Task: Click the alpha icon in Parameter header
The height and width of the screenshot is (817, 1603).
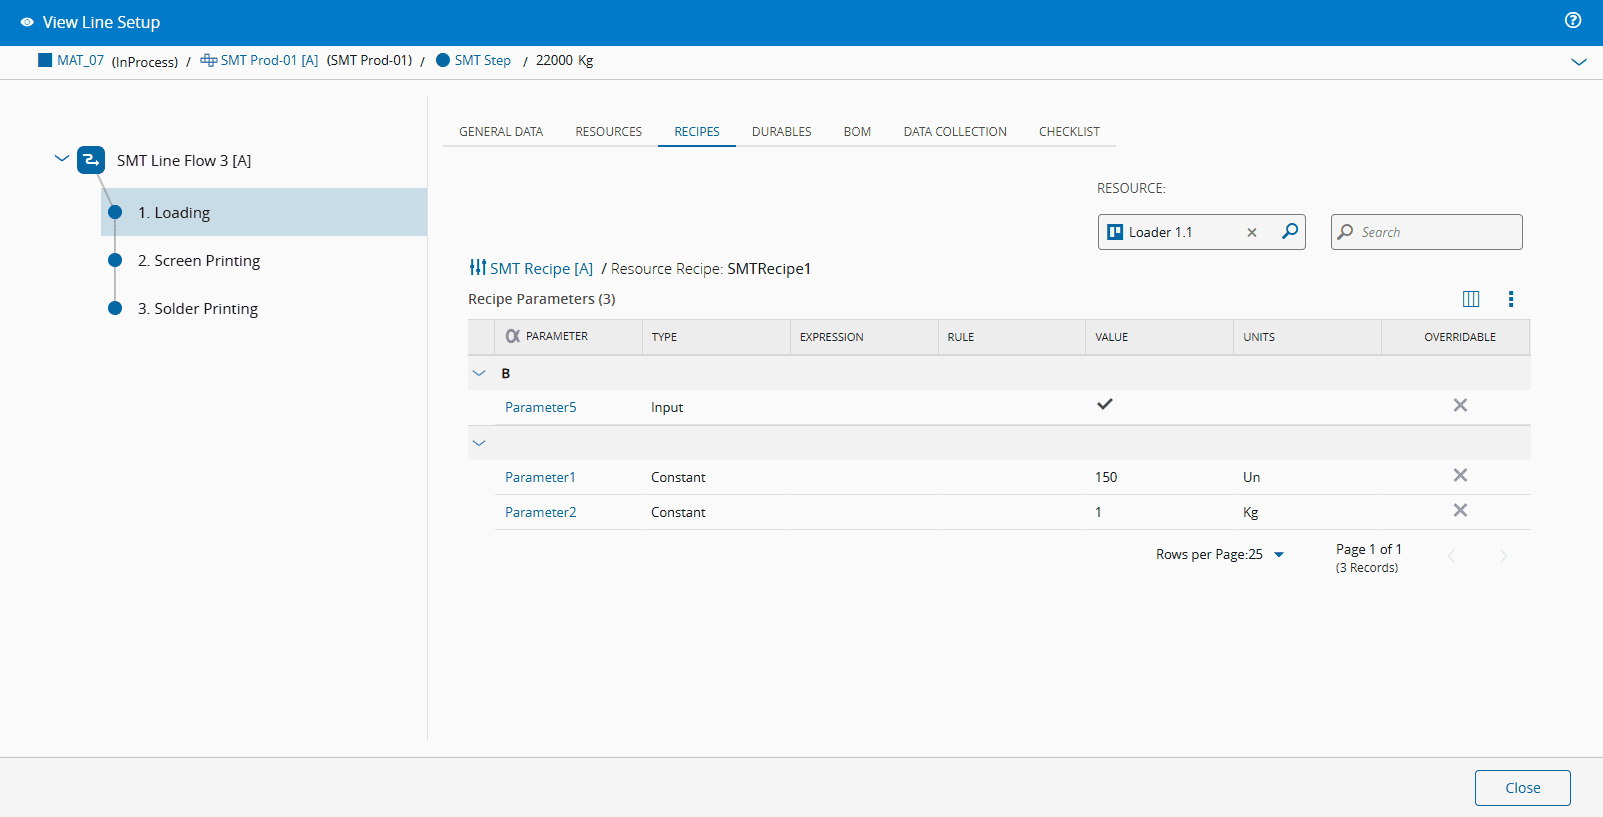Action: tap(513, 337)
